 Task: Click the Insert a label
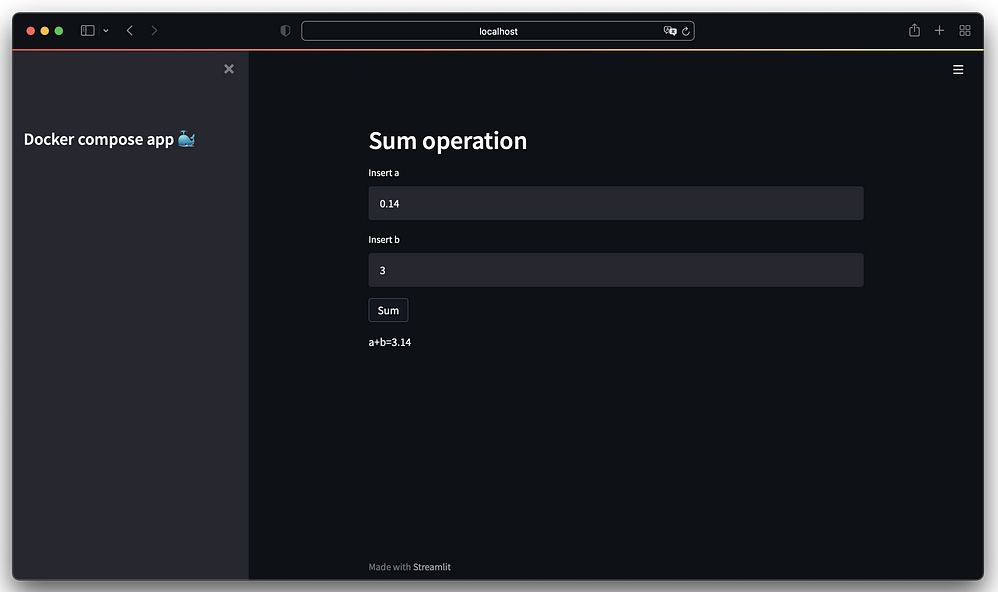pos(384,173)
